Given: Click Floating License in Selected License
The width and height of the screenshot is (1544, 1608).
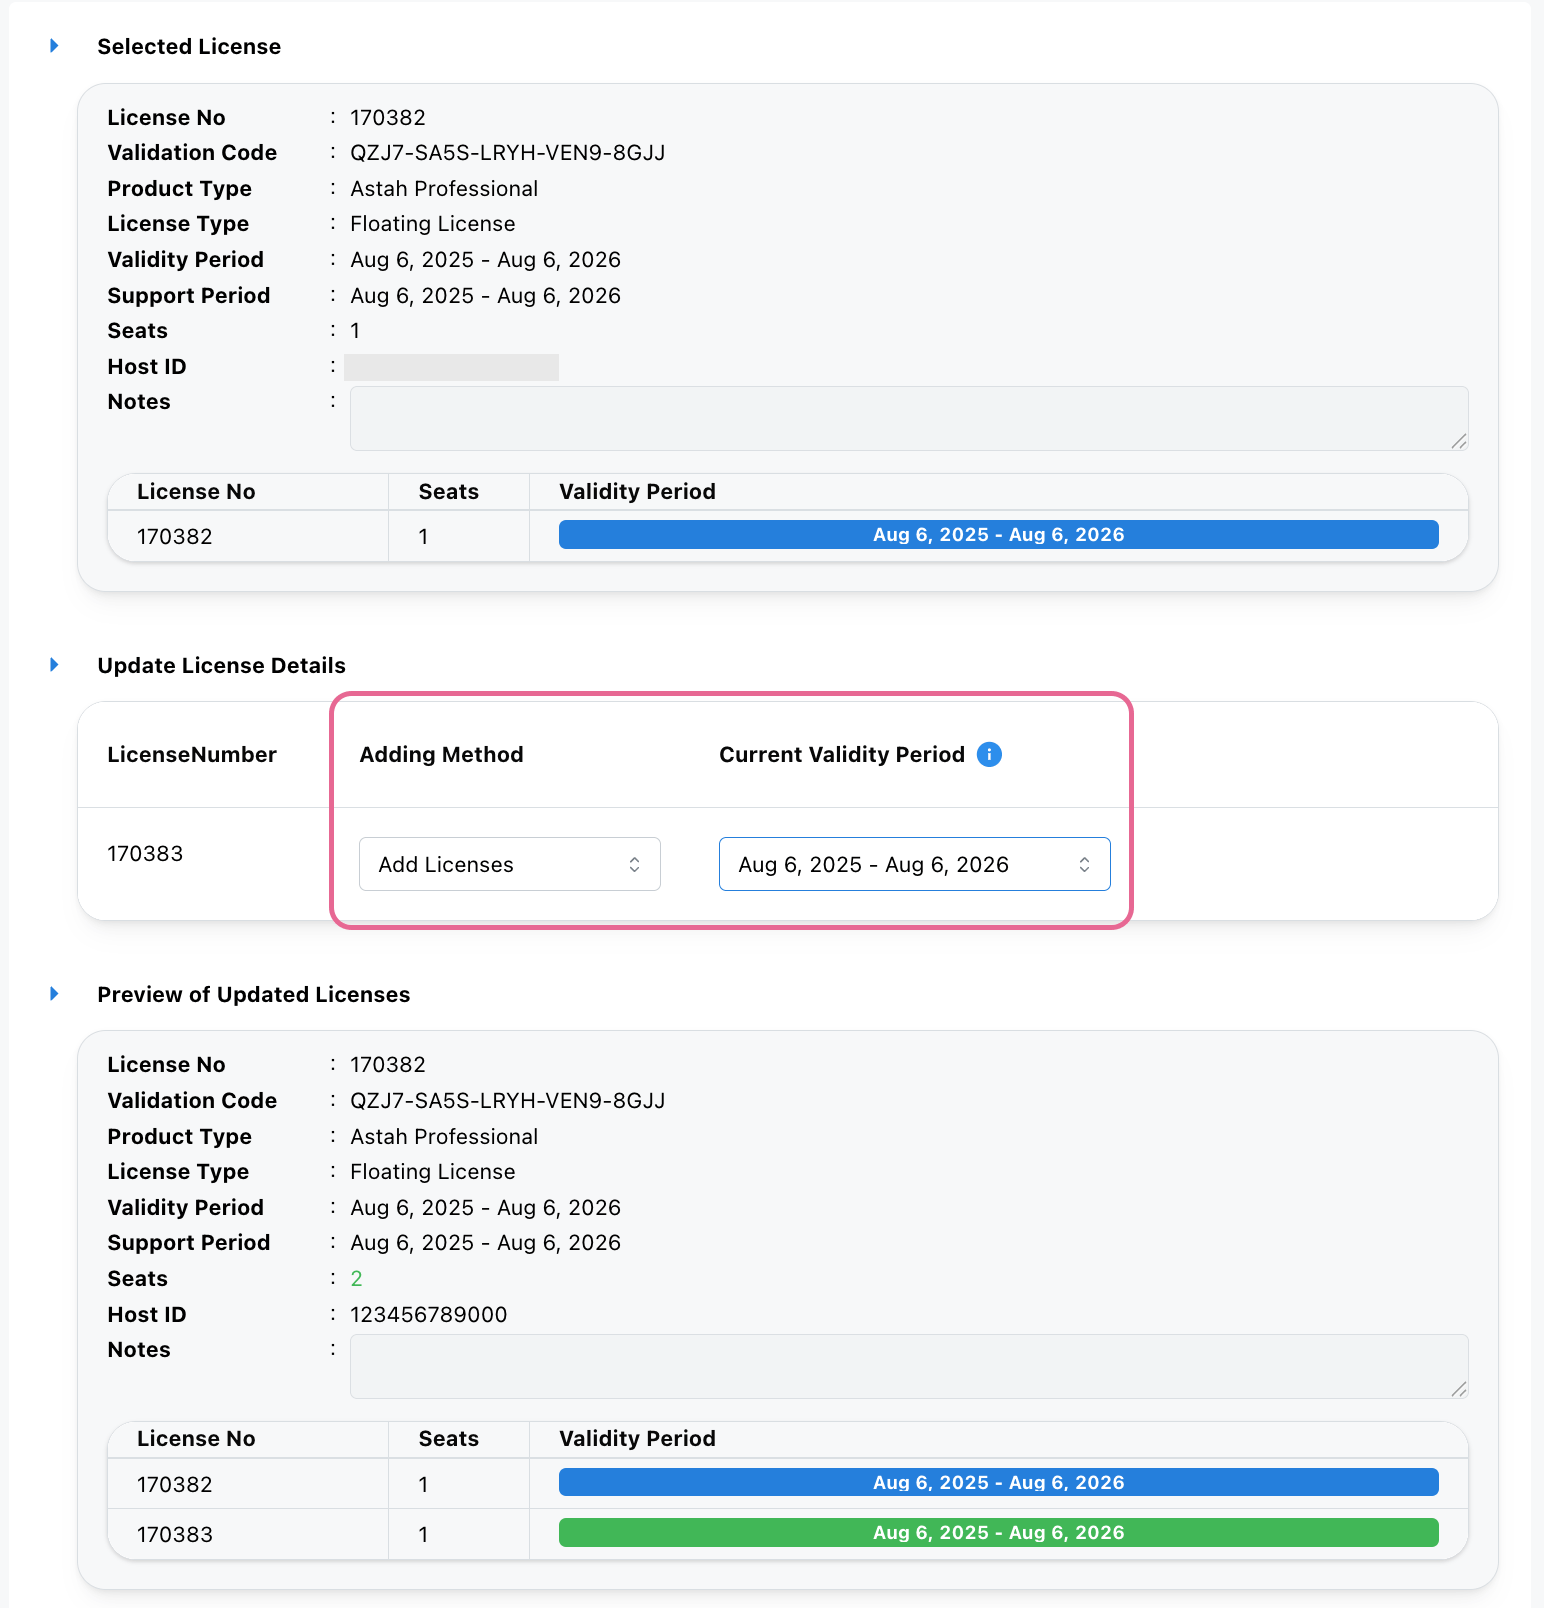Looking at the screenshot, I should click(x=433, y=224).
